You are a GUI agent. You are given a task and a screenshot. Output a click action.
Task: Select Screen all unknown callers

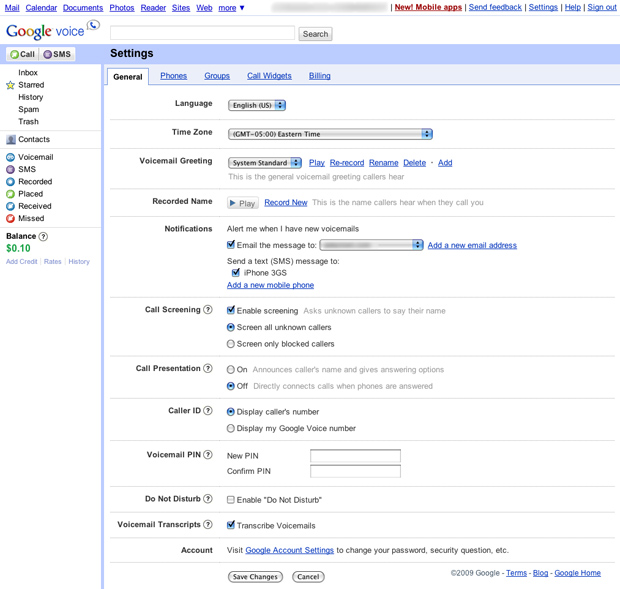231,327
